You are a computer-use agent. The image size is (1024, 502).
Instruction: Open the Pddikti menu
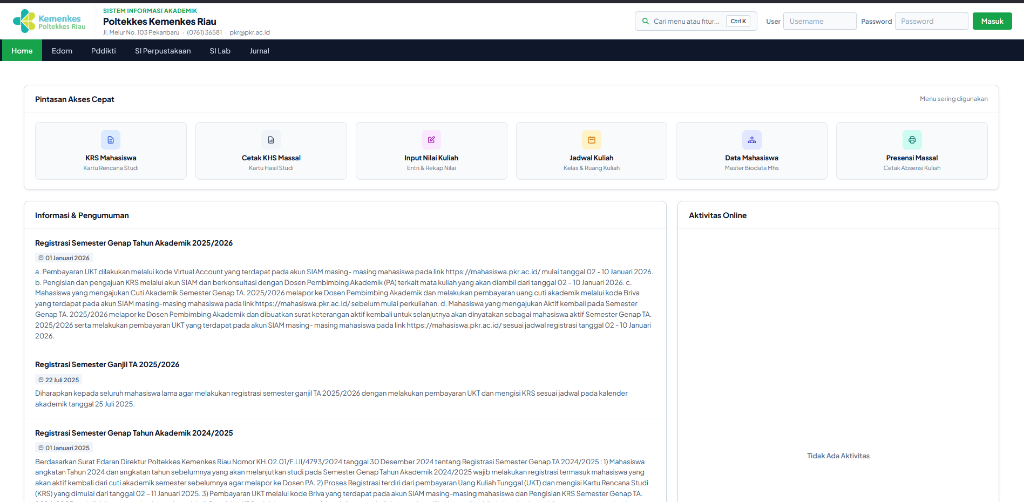point(104,51)
